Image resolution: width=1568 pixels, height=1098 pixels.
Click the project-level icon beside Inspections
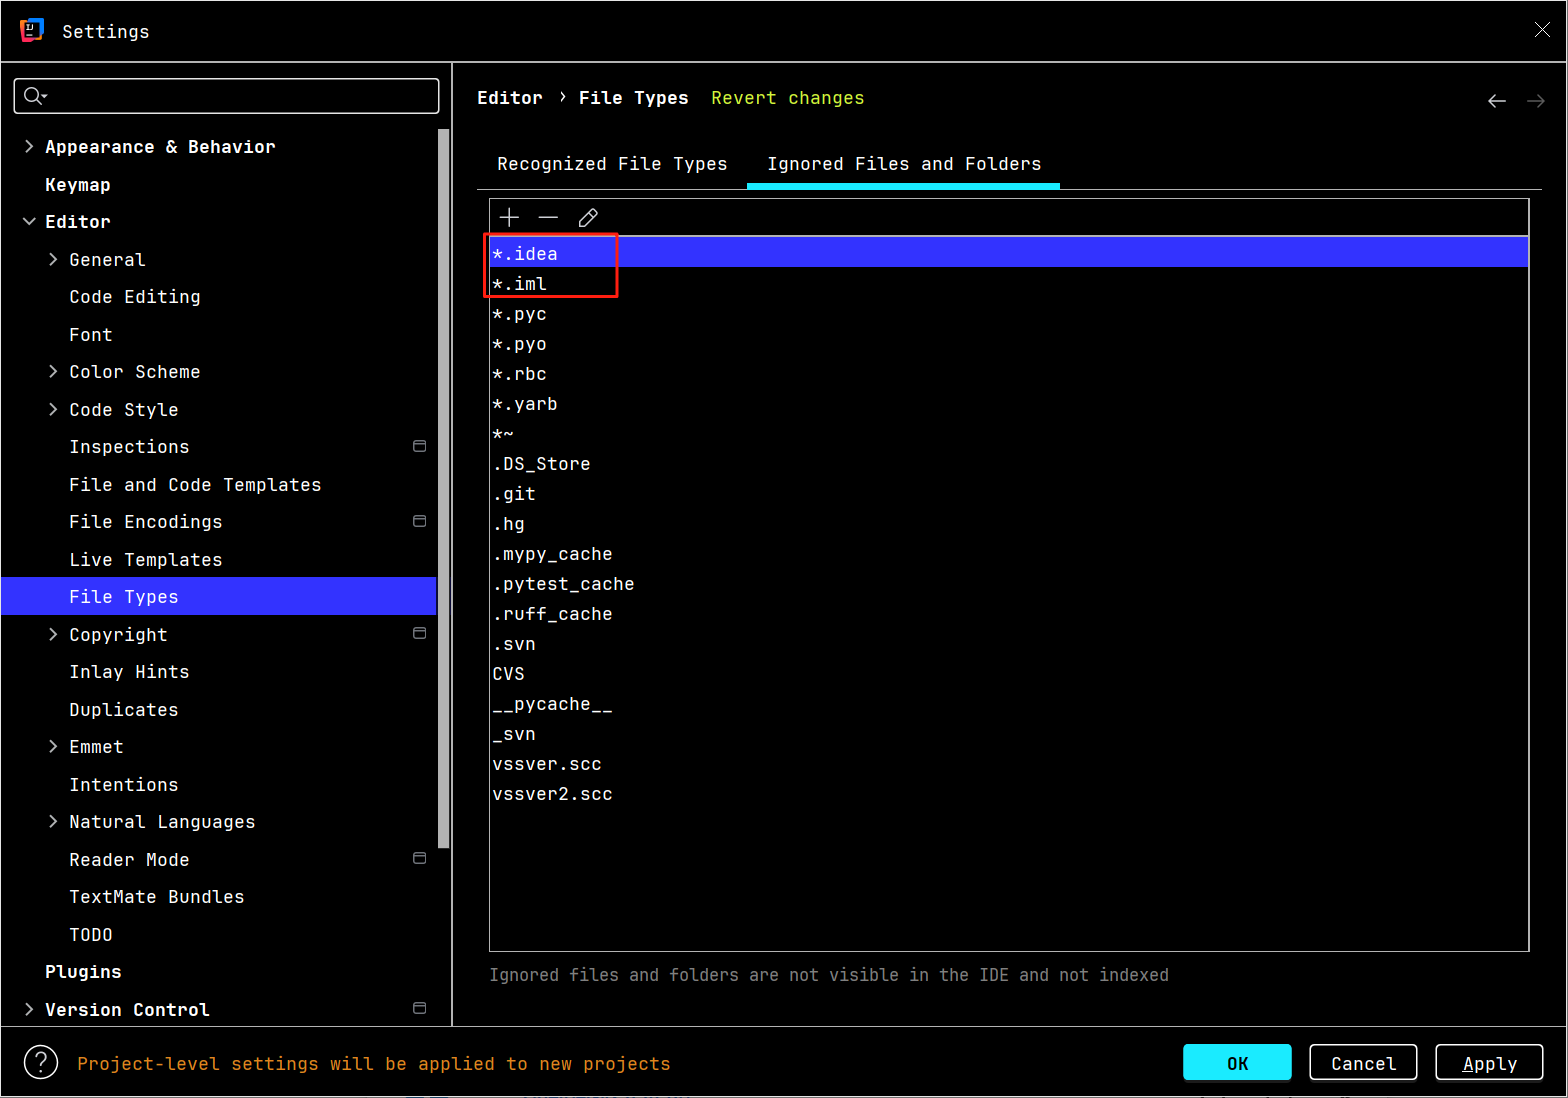coord(420,446)
